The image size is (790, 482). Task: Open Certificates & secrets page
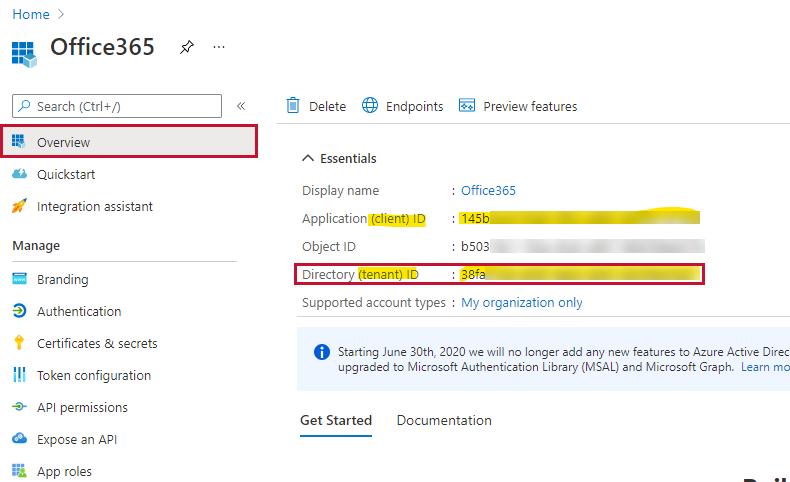(x=97, y=343)
